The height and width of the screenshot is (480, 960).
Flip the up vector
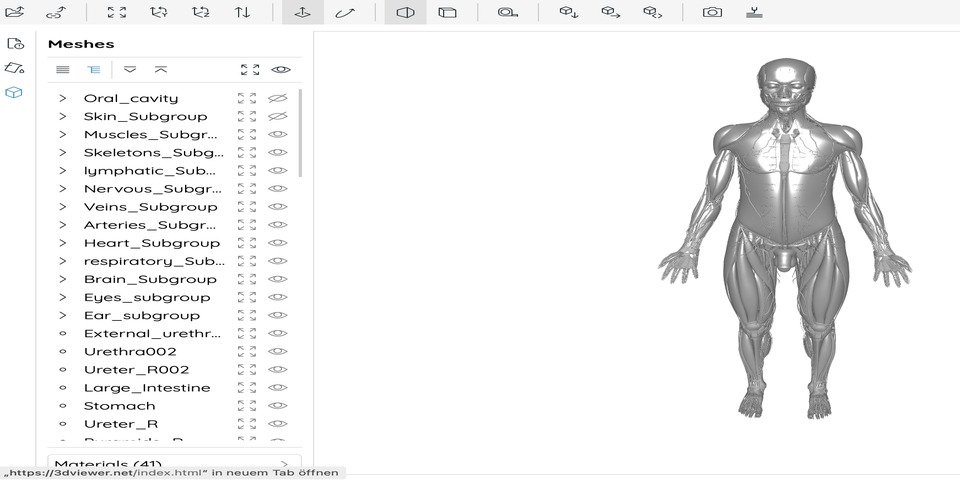click(243, 12)
